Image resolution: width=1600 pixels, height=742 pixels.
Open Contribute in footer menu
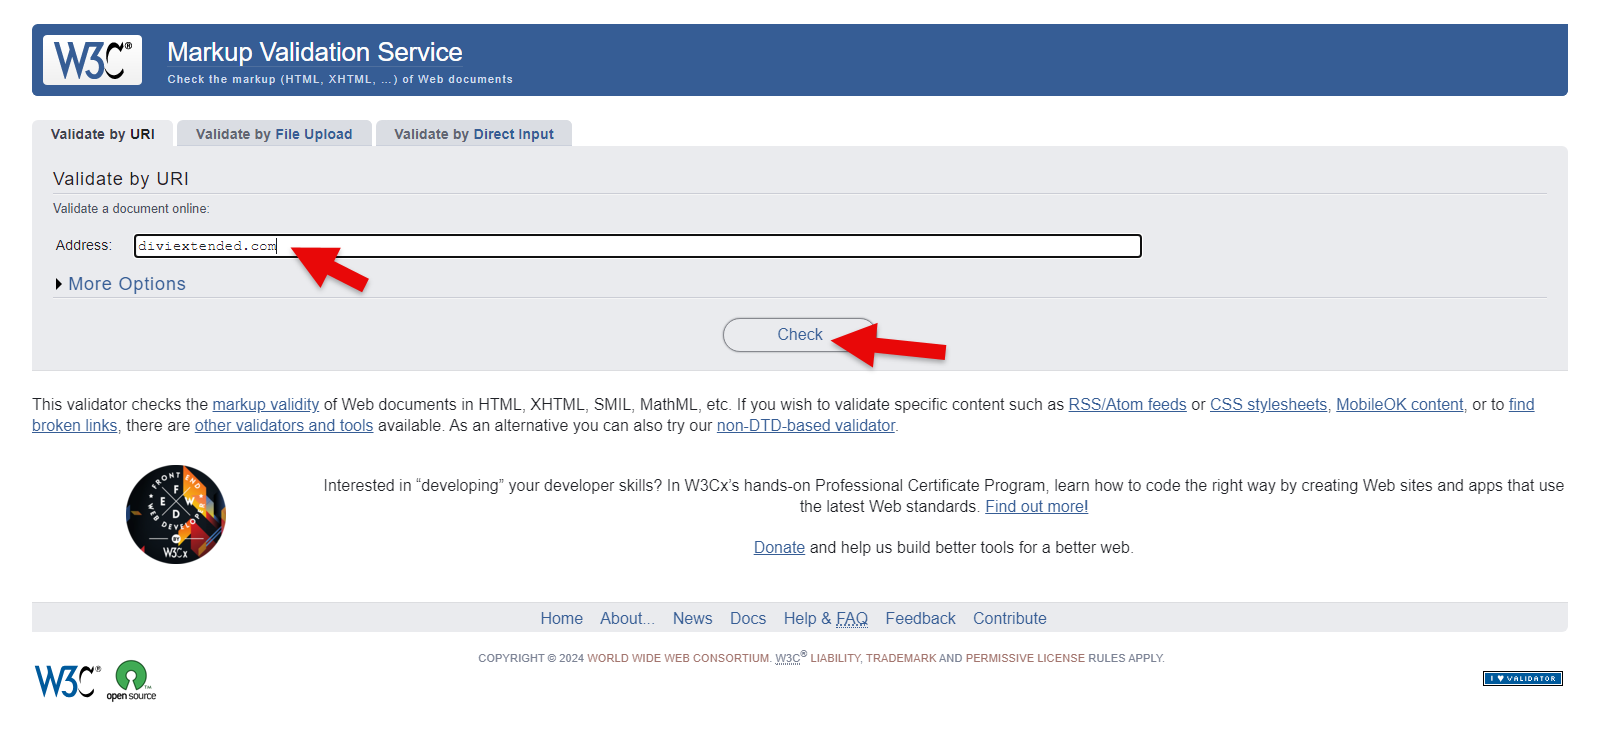click(x=1010, y=618)
